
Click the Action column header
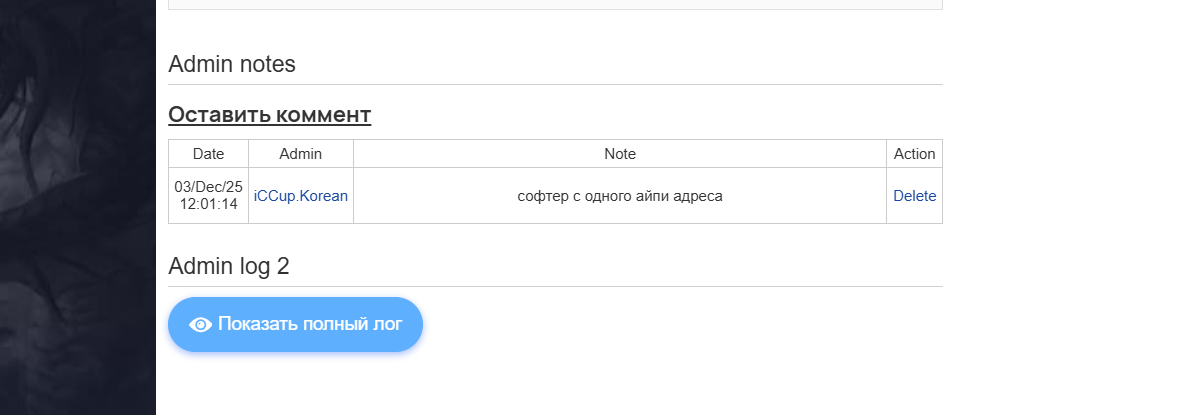pyautogui.click(x=914, y=154)
